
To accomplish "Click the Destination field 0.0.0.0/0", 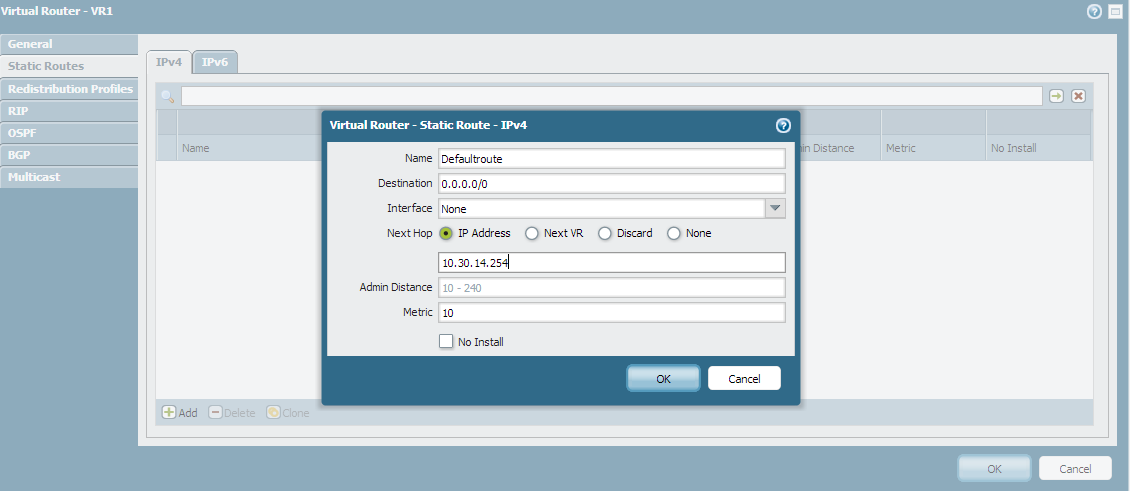I will click(x=612, y=183).
